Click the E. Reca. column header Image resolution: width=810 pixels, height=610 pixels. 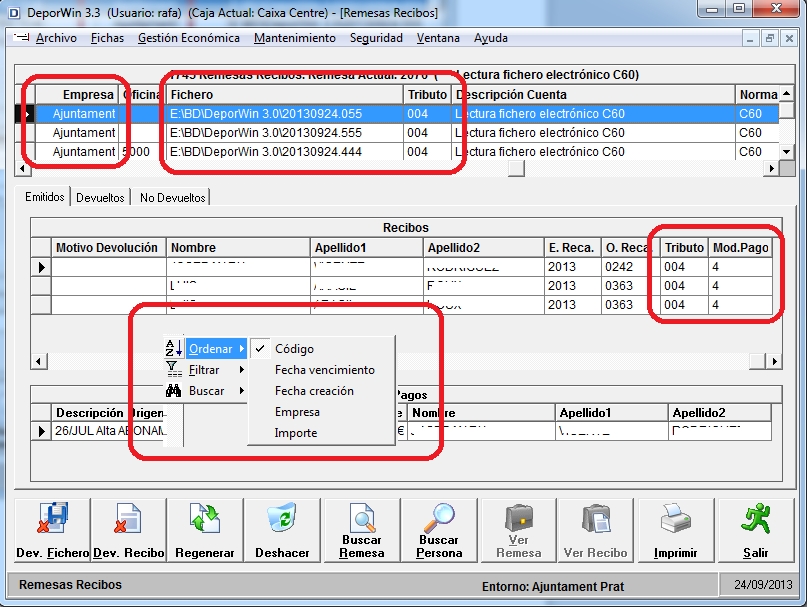[x=572, y=247]
